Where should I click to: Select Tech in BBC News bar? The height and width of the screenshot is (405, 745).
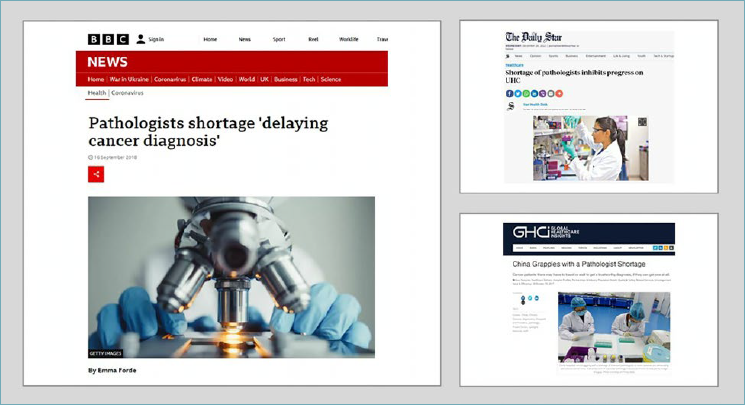tap(309, 79)
